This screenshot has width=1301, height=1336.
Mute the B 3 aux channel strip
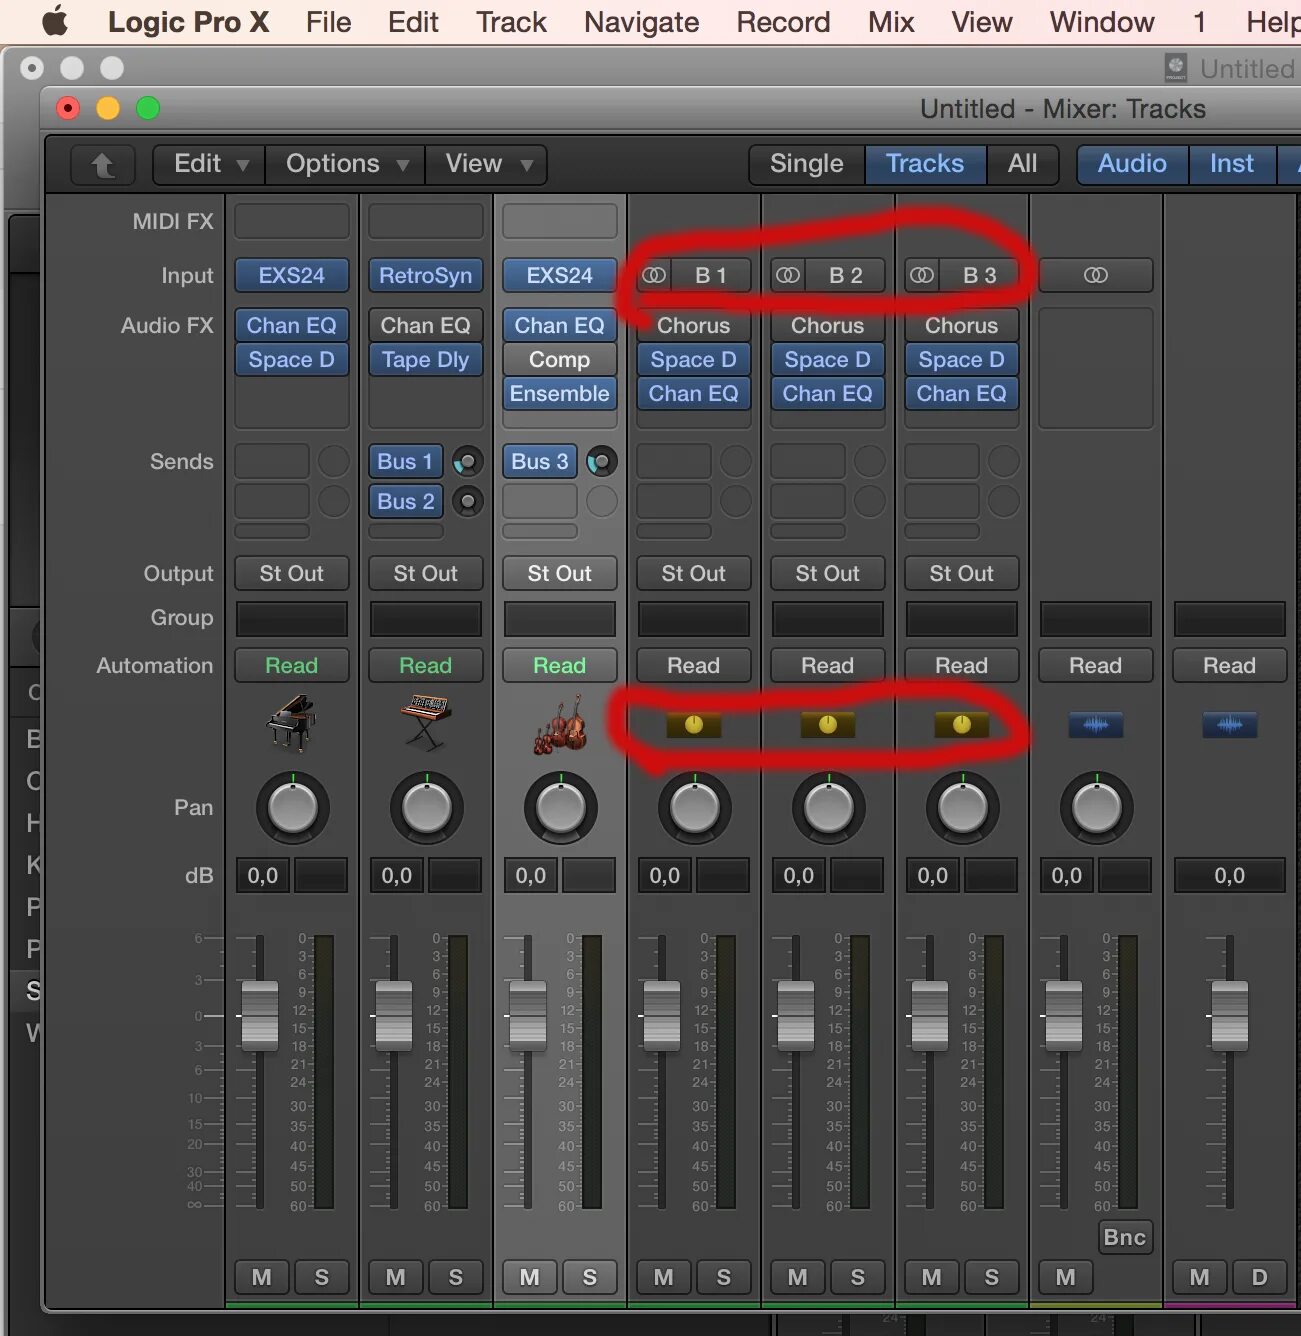[x=932, y=1277]
